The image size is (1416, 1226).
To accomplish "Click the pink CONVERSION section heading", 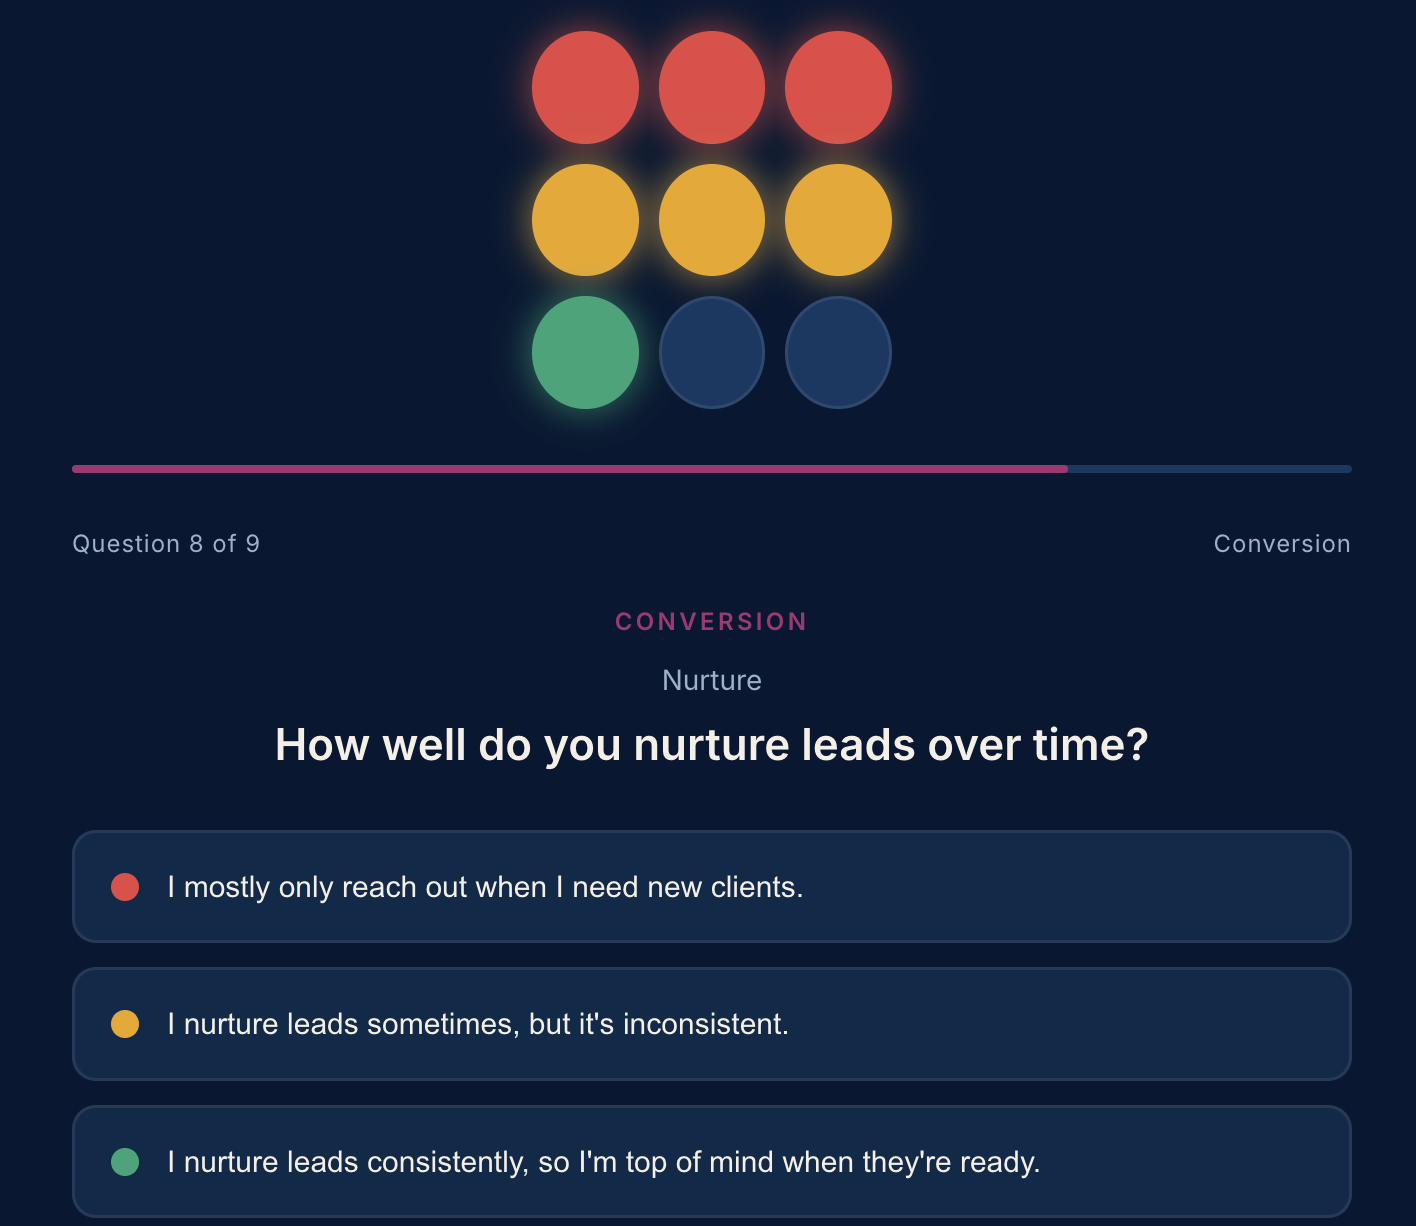I will pyautogui.click(x=711, y=622).
